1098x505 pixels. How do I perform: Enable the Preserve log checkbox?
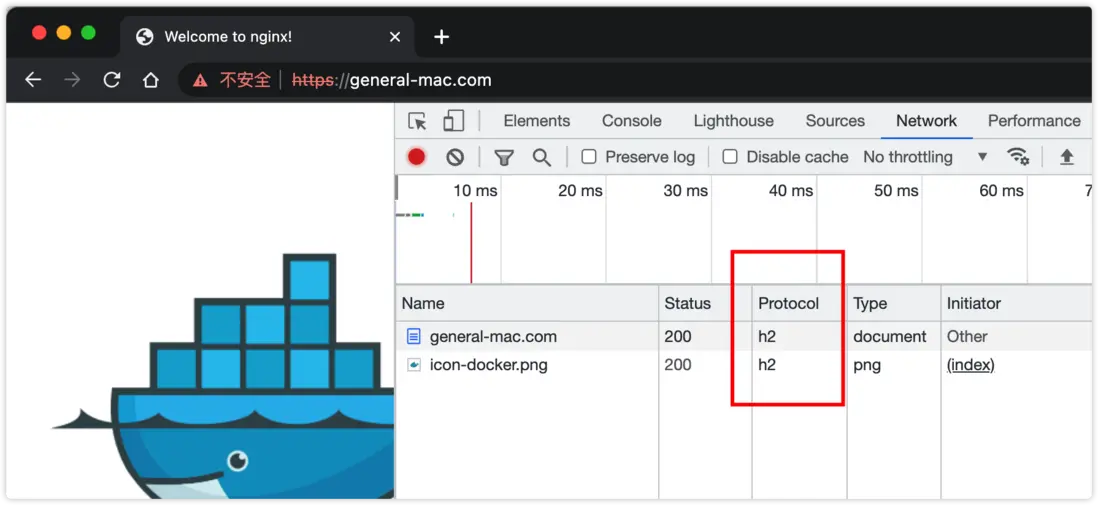click(589, 157)
